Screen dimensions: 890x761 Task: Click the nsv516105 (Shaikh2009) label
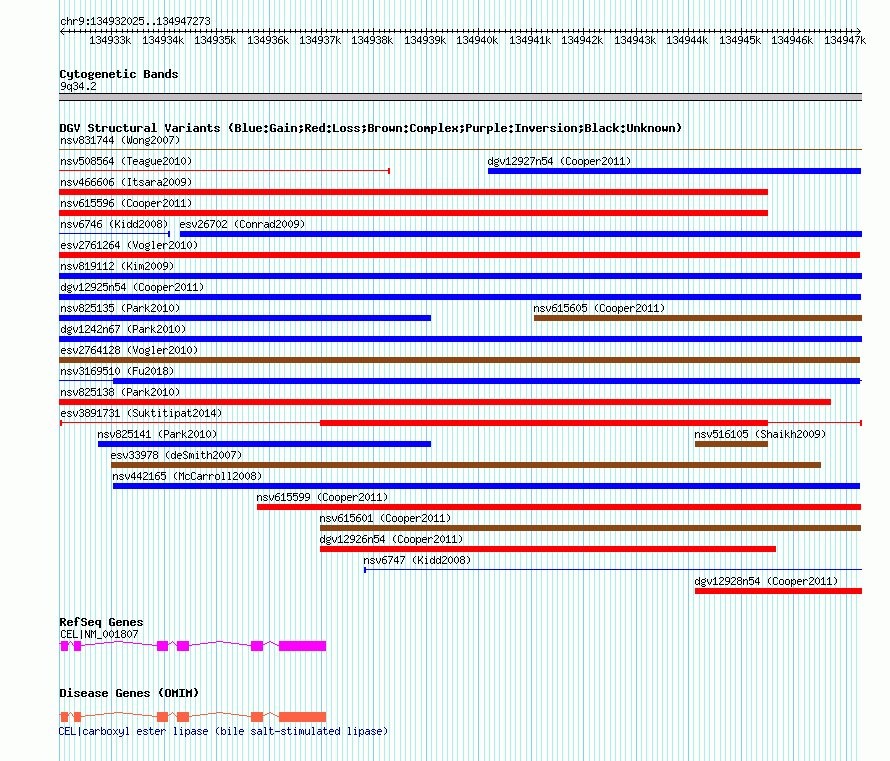point(760,434)
